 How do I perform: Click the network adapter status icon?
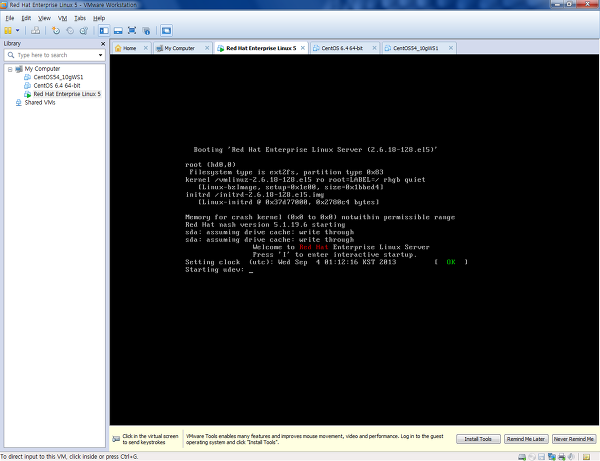coord(552,457)
